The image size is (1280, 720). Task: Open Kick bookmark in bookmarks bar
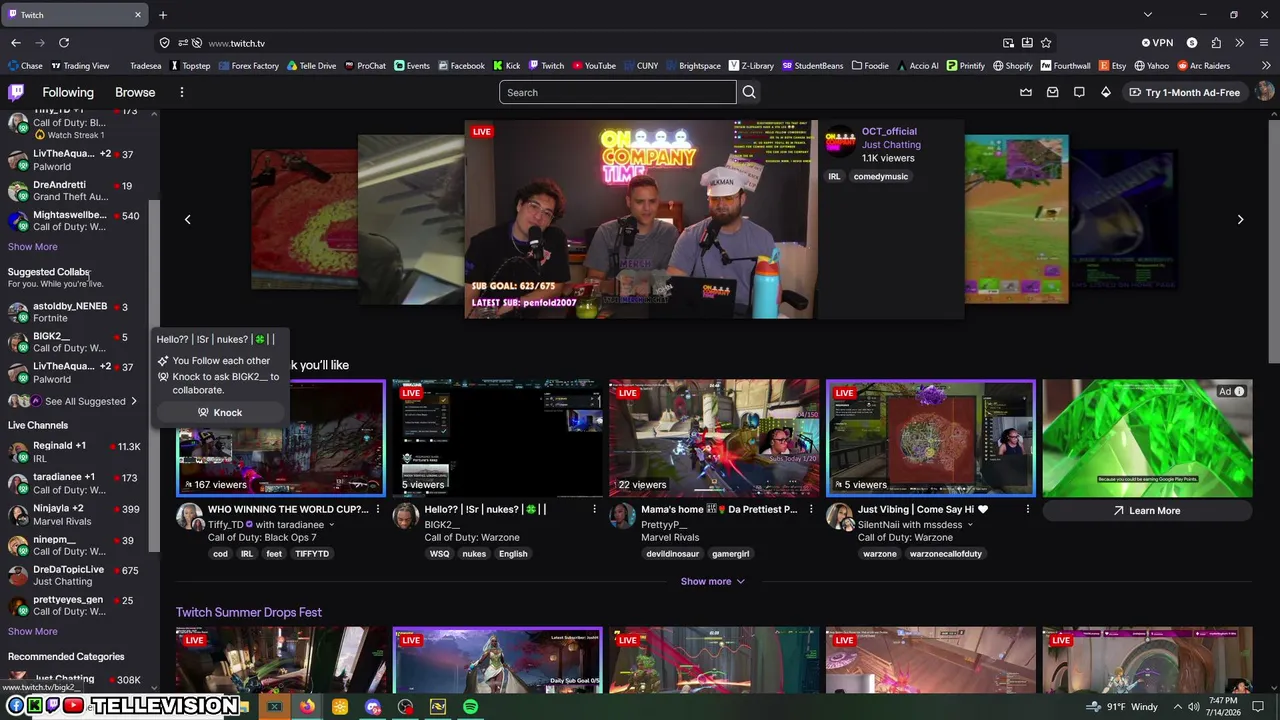click(506, 66)
